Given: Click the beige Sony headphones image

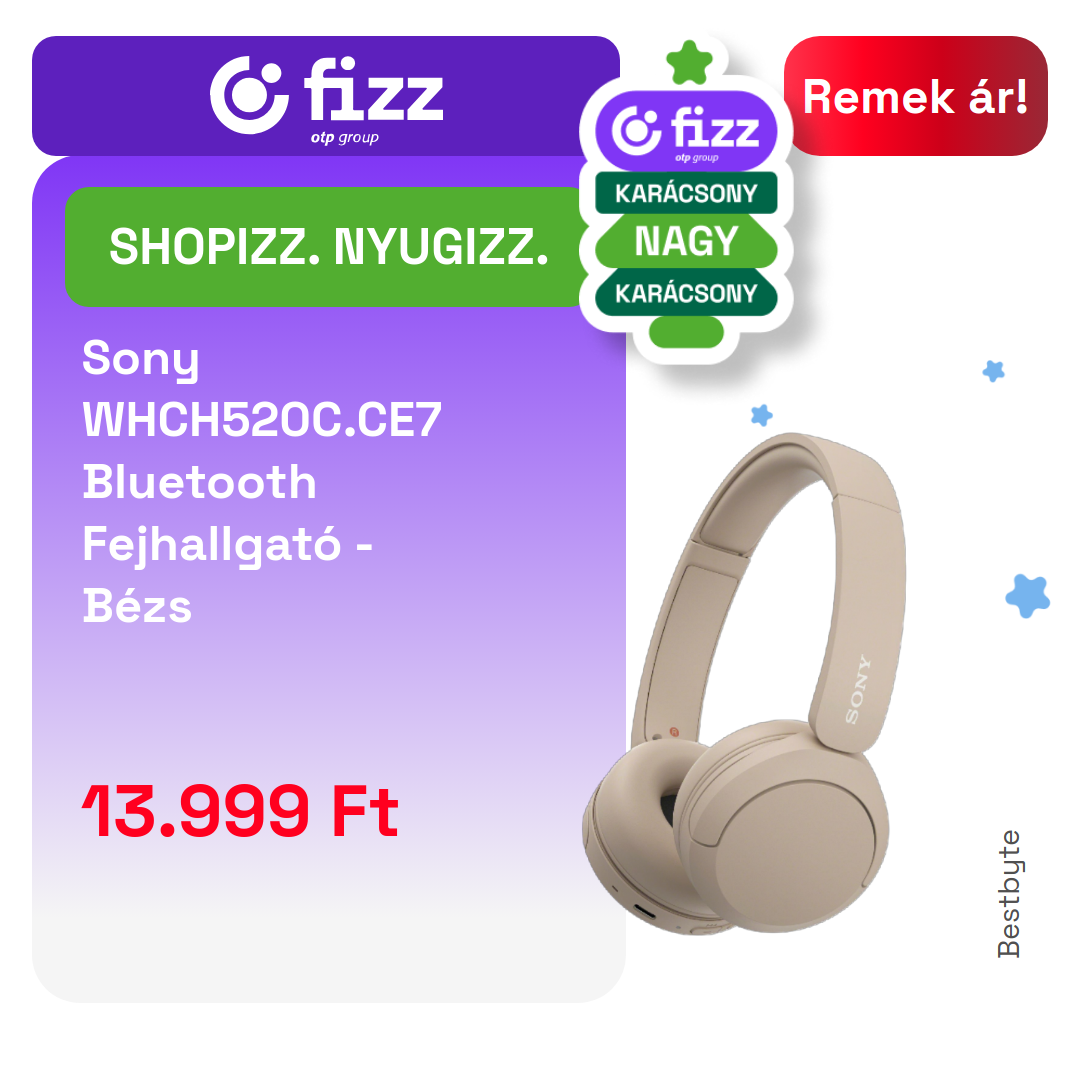Looking at the screenshot, I should point(744,683).
